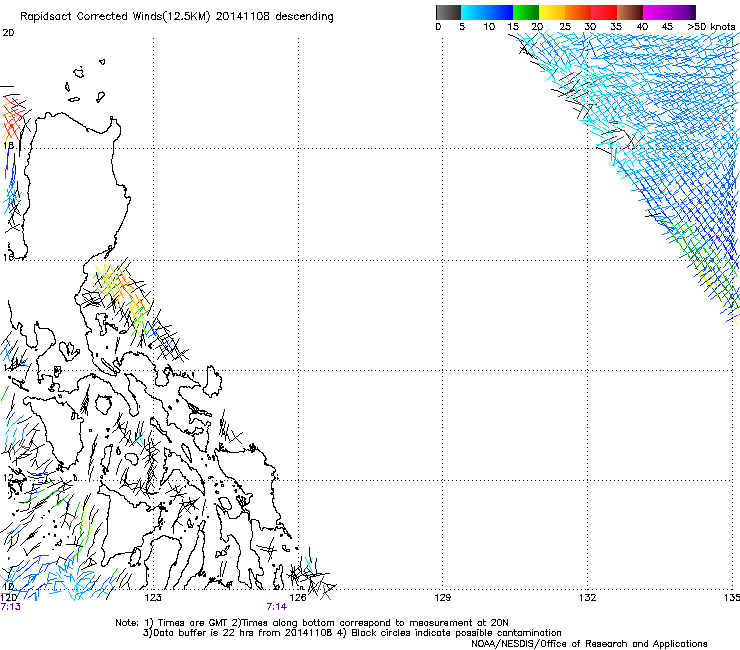Click the legend label '25'
The width and height of the screenshot is (740, 650).
565,27
